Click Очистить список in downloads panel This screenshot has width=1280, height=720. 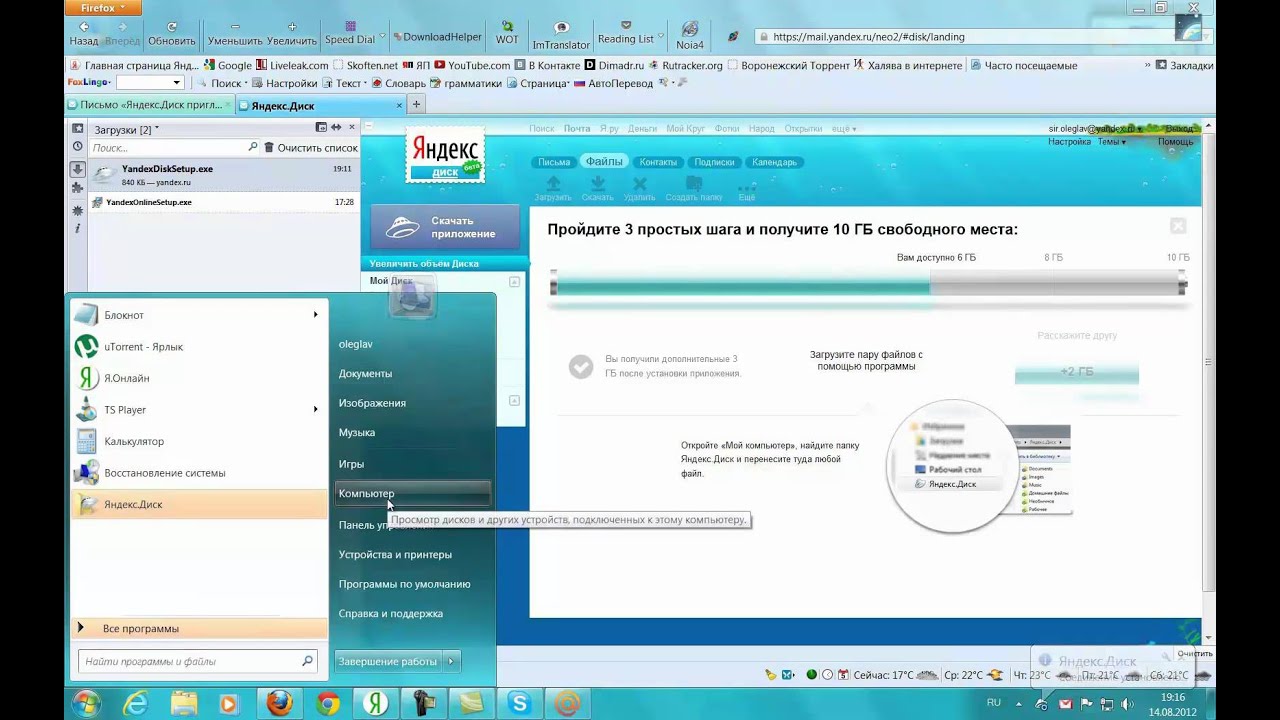click(x=310, y=147)
